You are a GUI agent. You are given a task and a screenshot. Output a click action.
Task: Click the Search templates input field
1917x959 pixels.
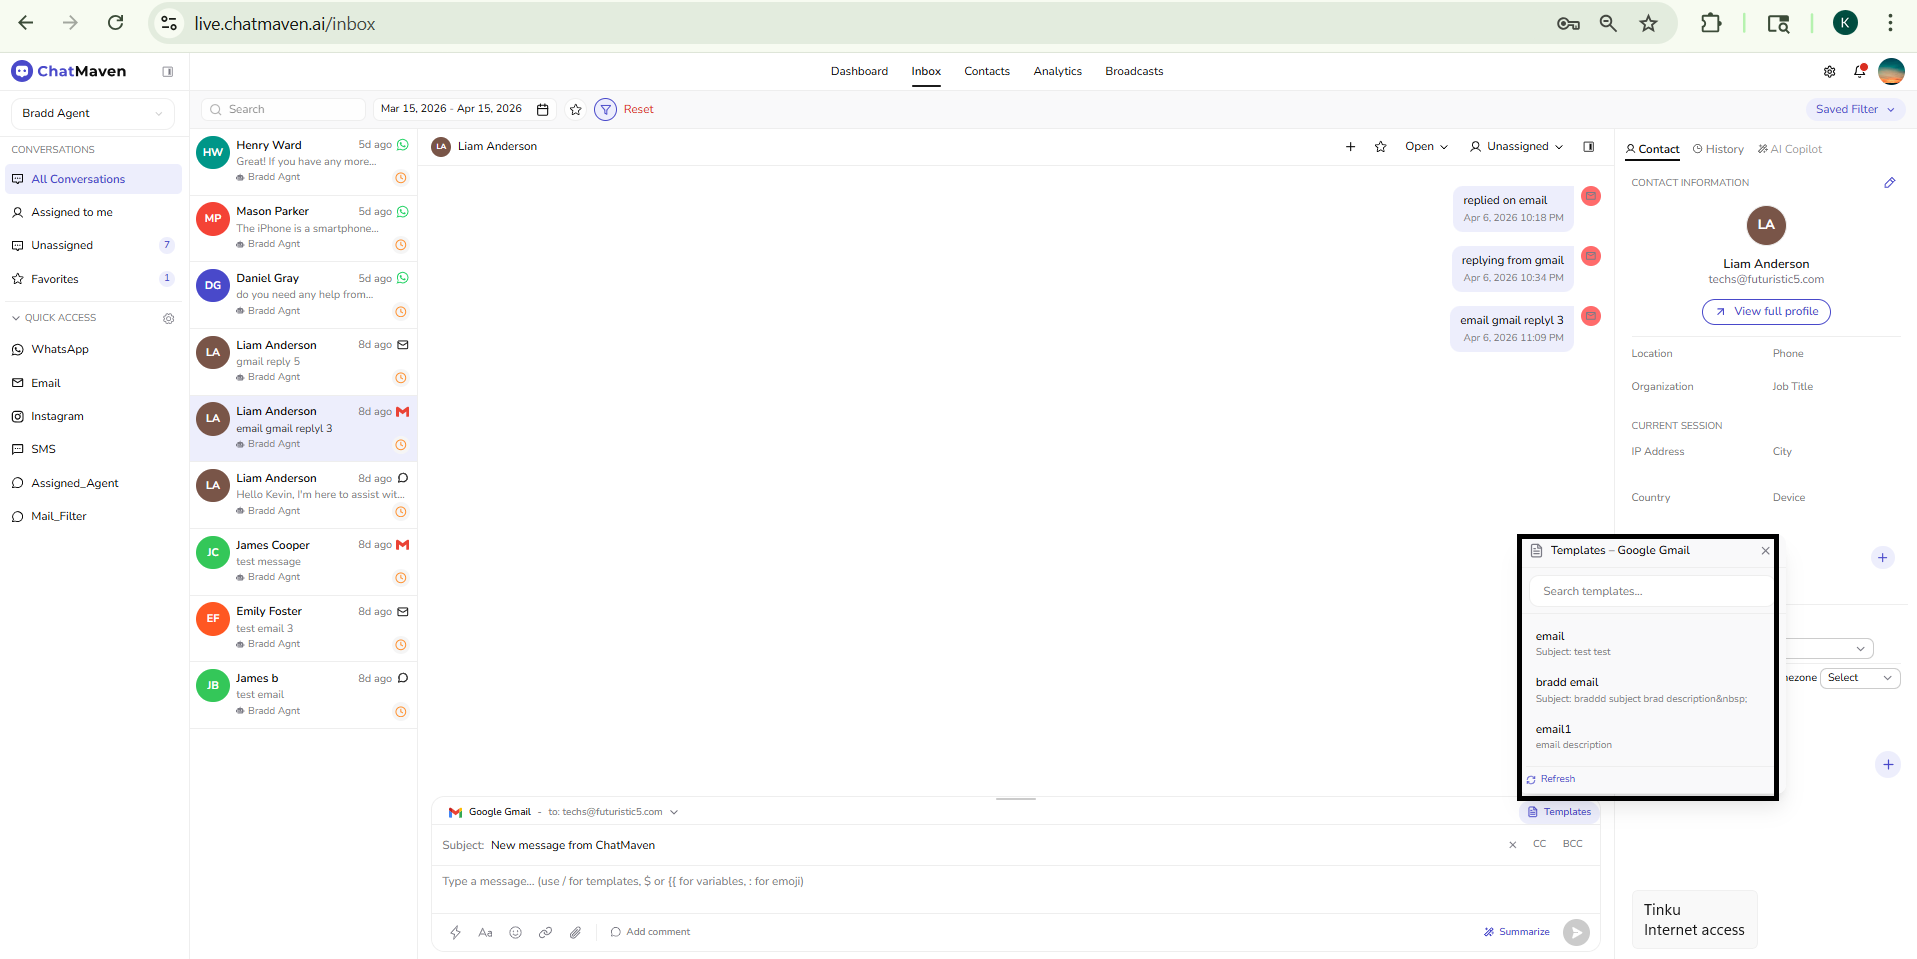tap(1647, 591)
